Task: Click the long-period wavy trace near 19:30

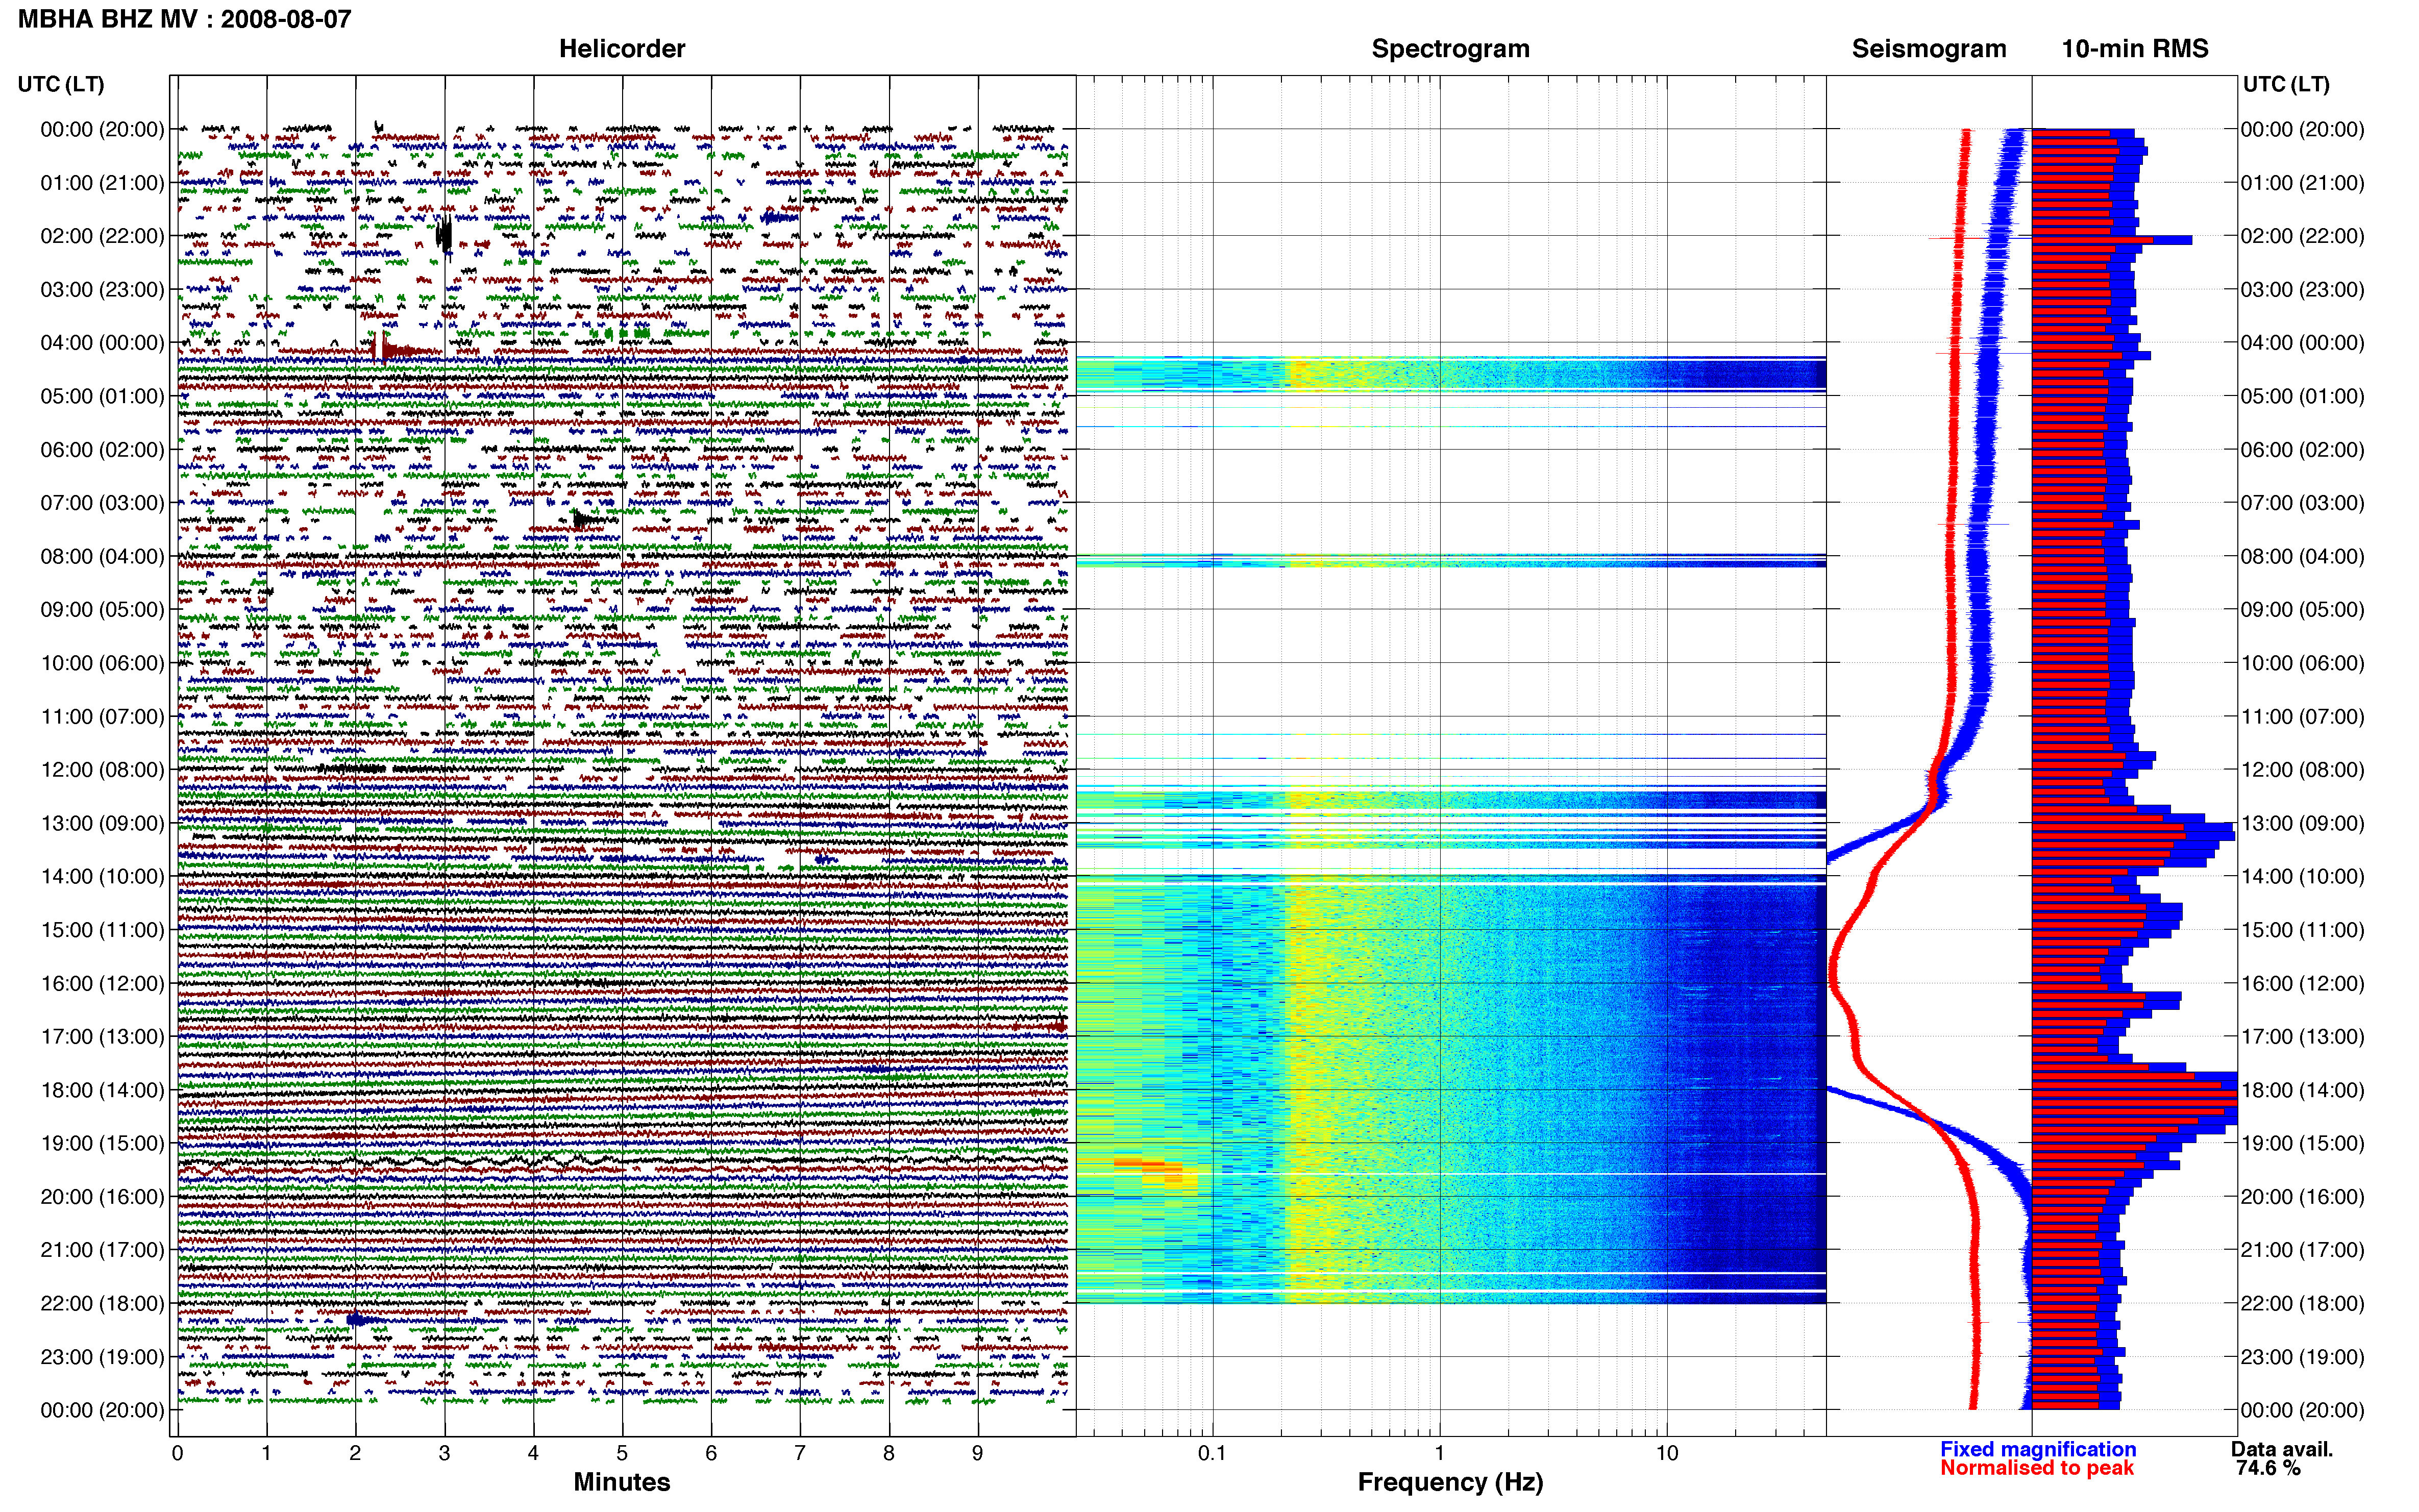Action: [x=622, y=1163]
